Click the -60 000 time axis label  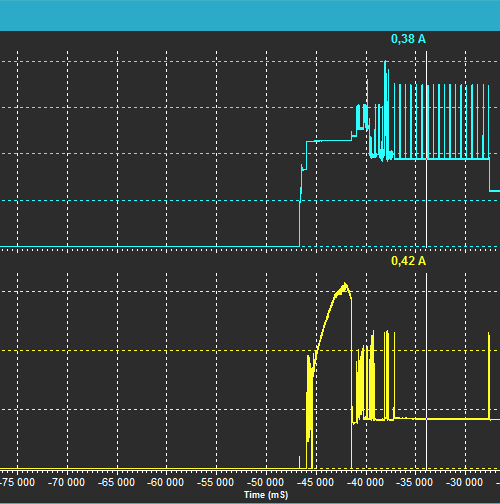(166, 482)
